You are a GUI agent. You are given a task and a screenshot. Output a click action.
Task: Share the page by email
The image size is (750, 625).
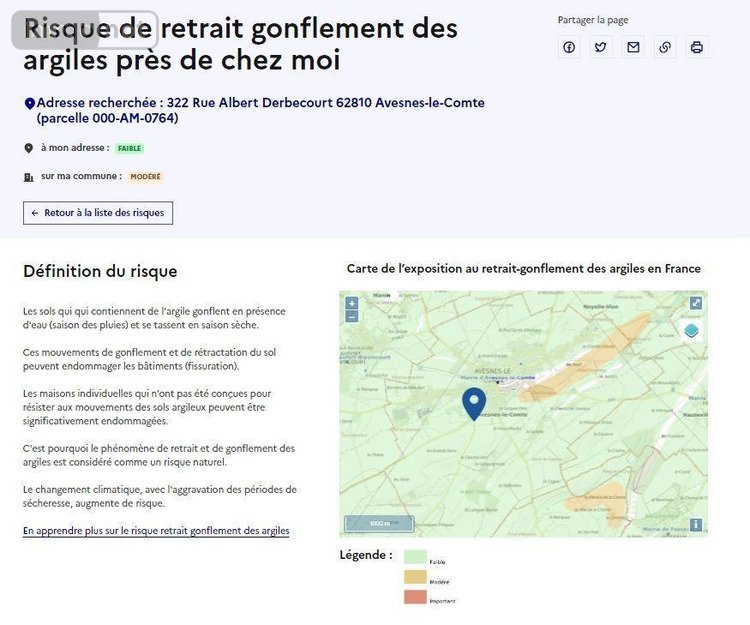[633, 47]
